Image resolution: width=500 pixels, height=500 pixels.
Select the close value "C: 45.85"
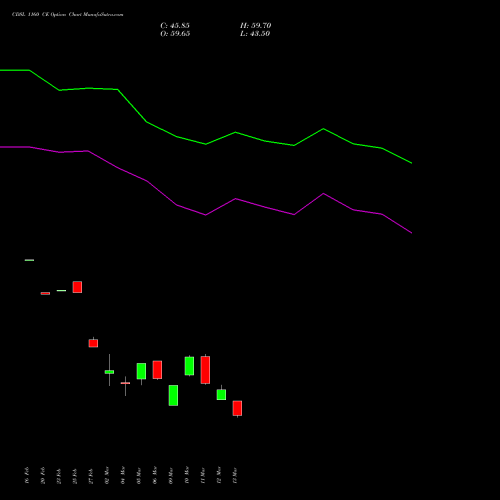point(175,26)
